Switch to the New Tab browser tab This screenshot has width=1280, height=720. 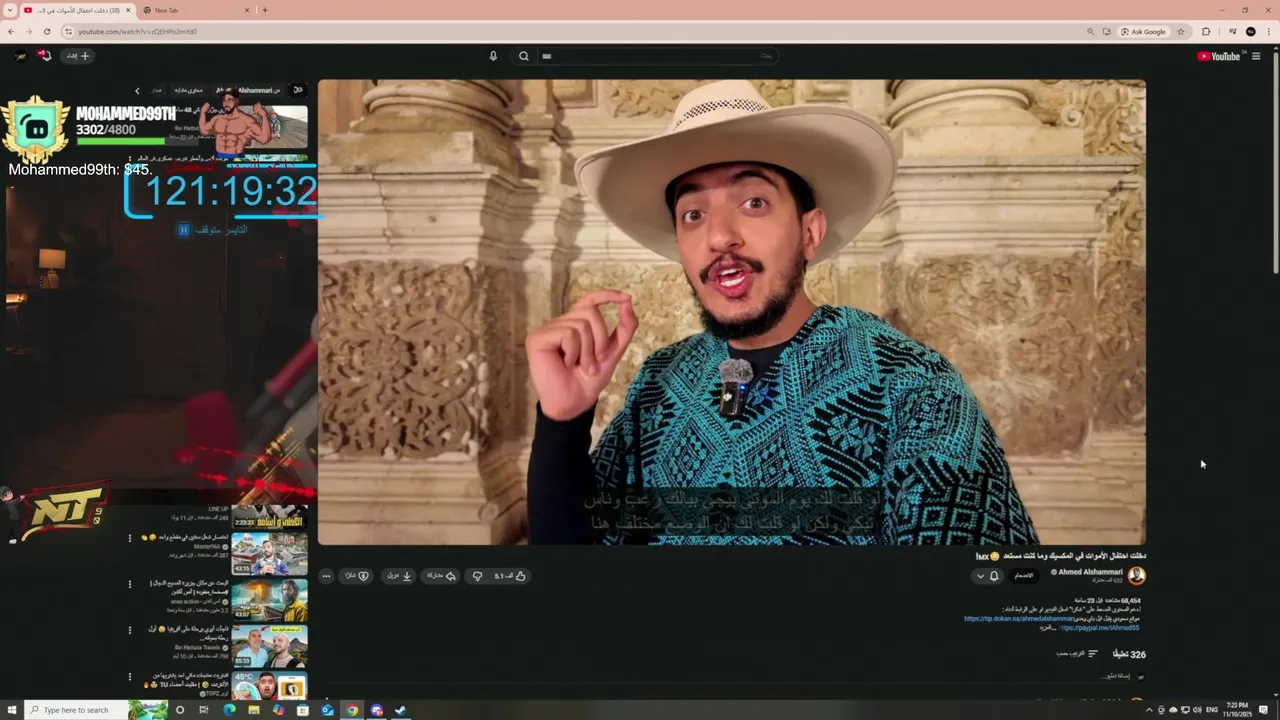pos(195,10)
